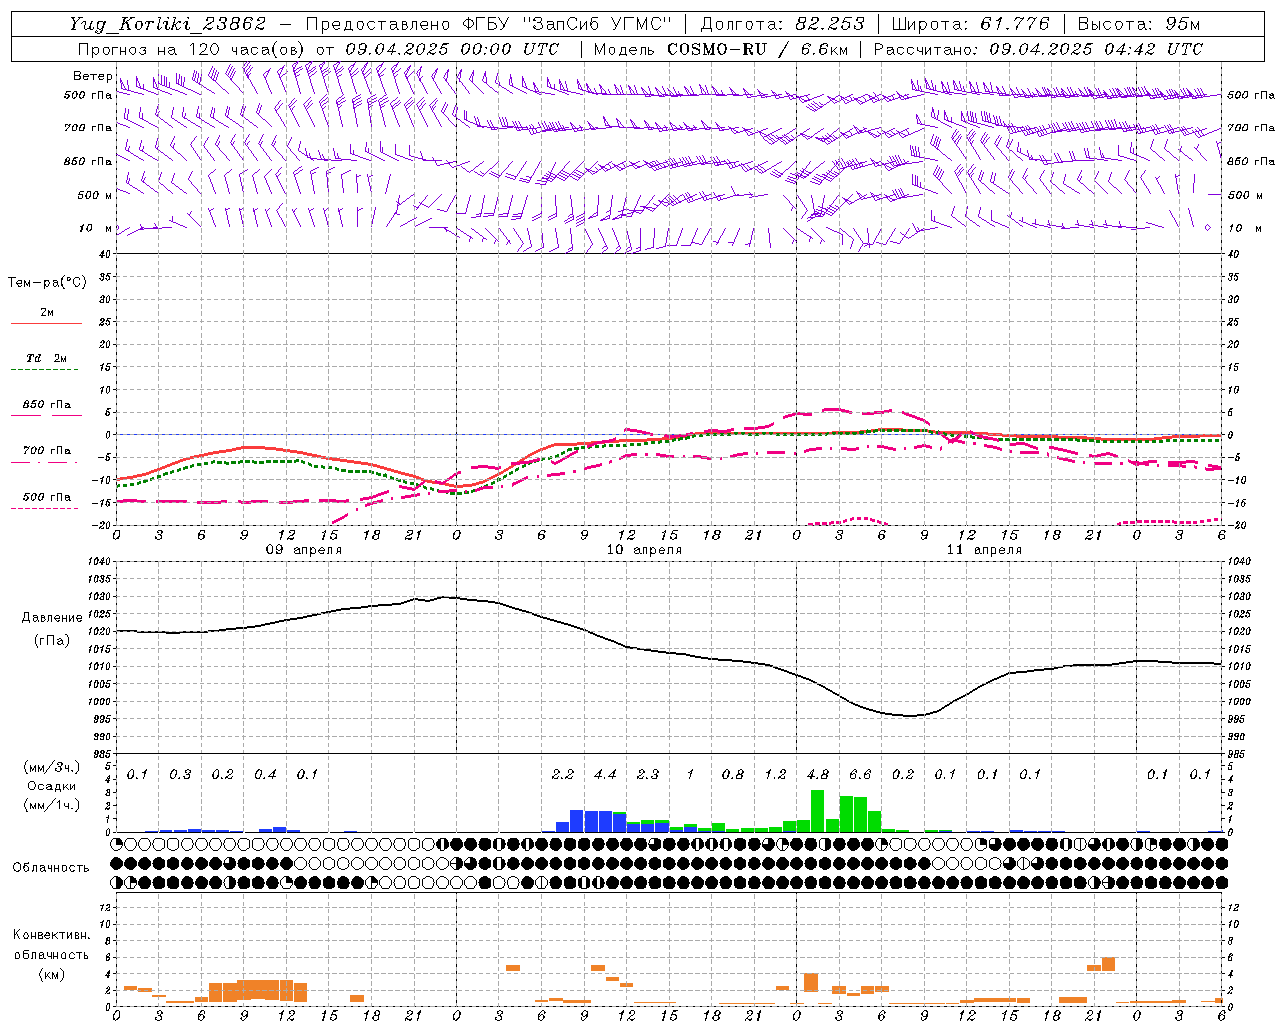Click the precipitation value '0.3'
This screenshot has width=1280, height=1024.
tap(180, 774)
